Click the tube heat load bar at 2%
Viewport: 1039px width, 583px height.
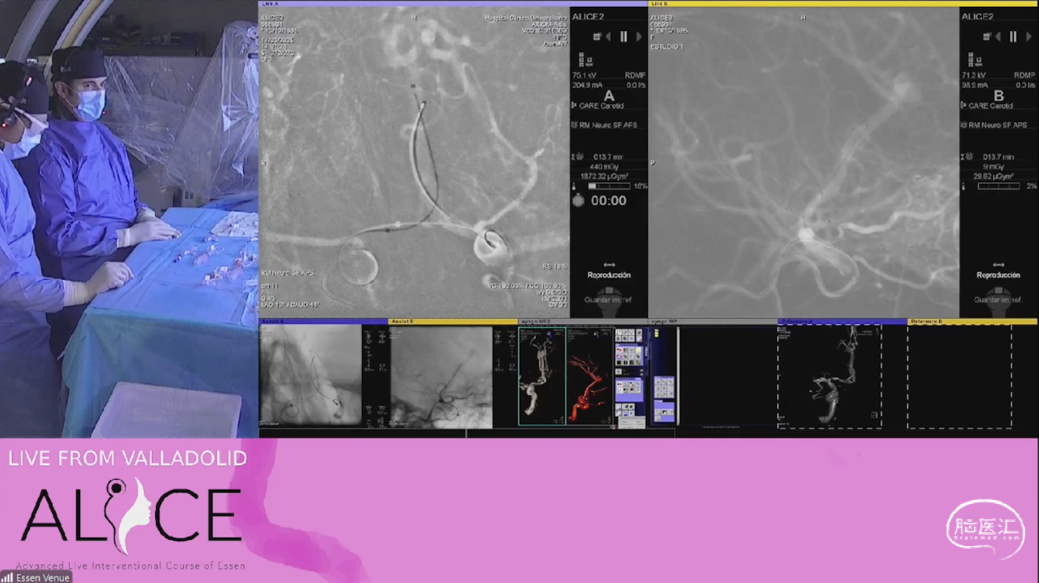pos(999,186)
